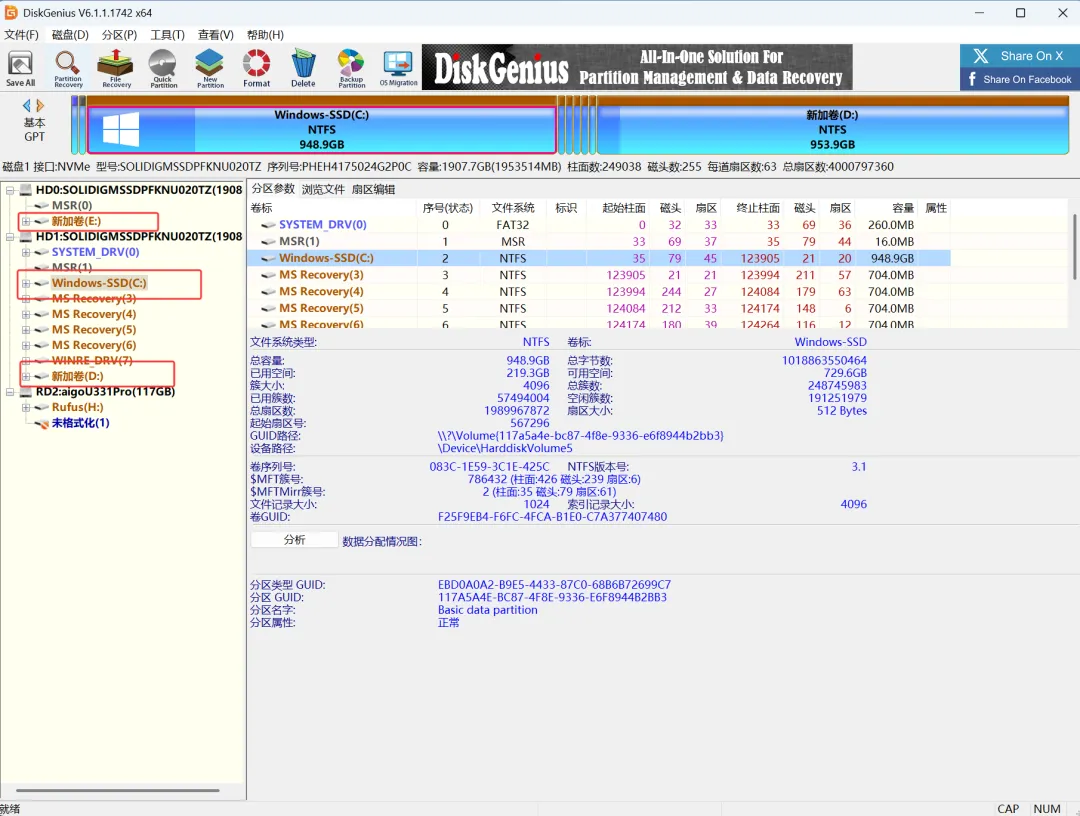
Task: Open the 分区(P) menu
Action: [119, 34]
